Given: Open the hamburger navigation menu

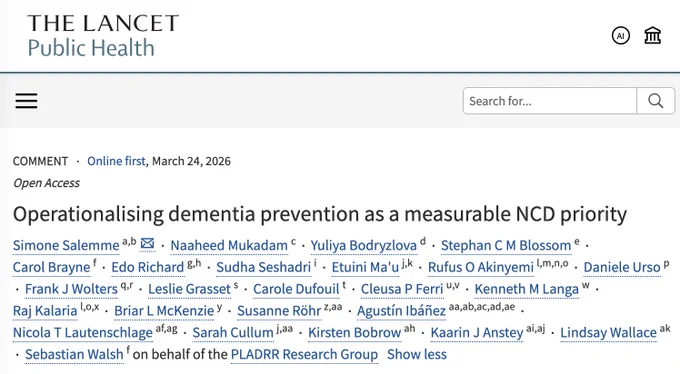Looking at the screenshot, I should [x=26, y=101].
